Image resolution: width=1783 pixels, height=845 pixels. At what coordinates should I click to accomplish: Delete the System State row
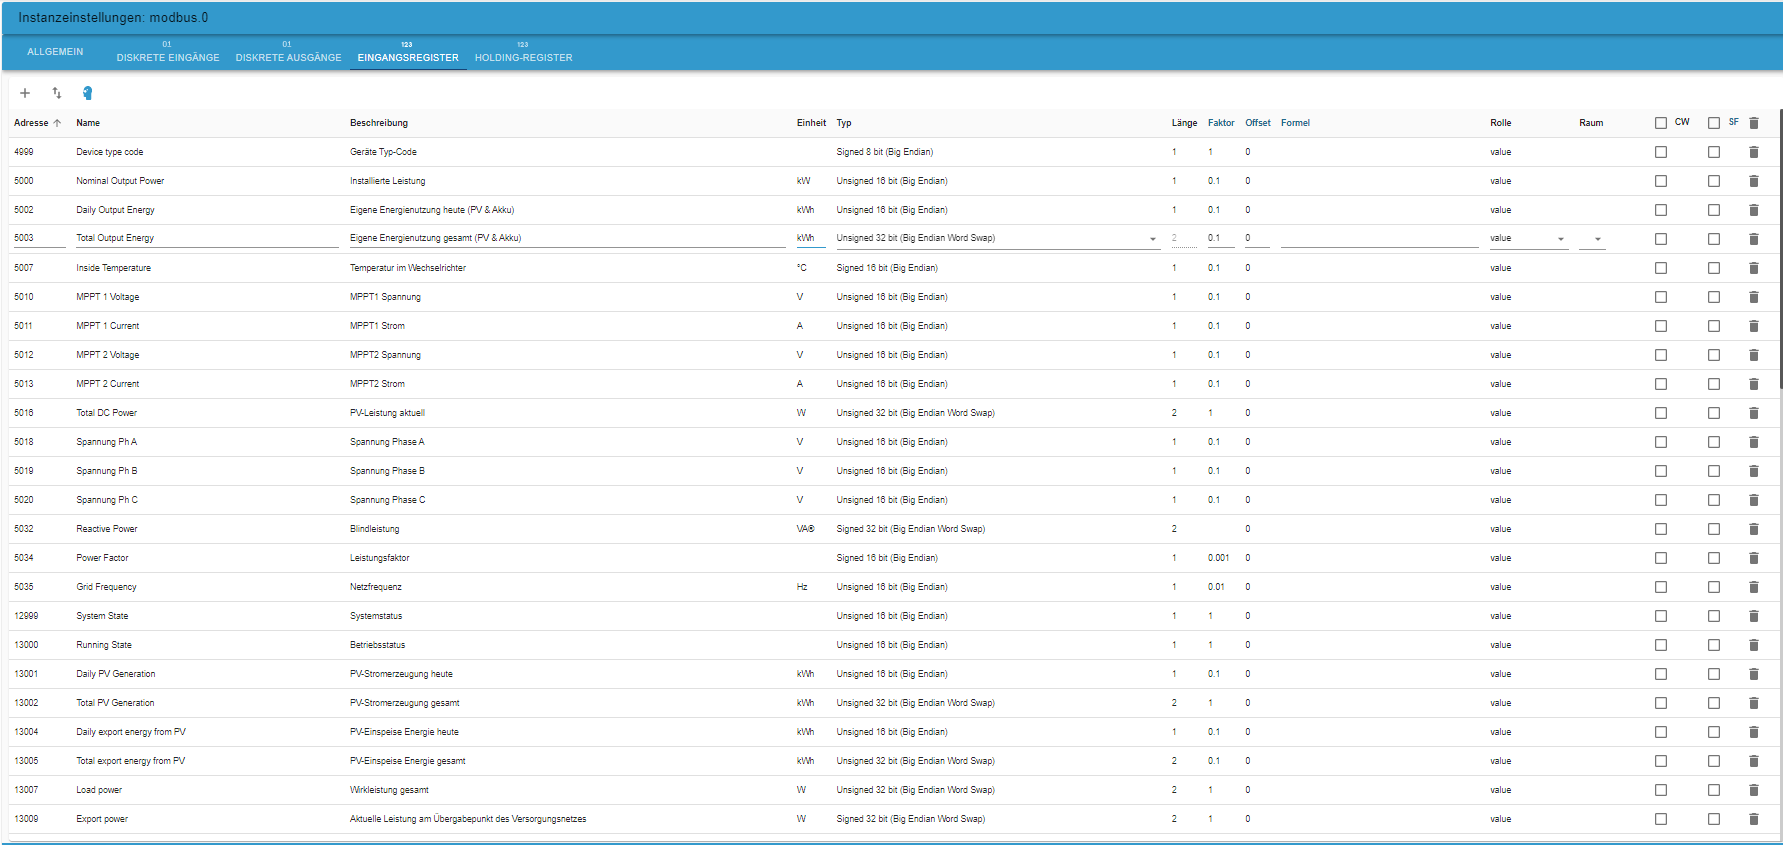pos(1753,616)
